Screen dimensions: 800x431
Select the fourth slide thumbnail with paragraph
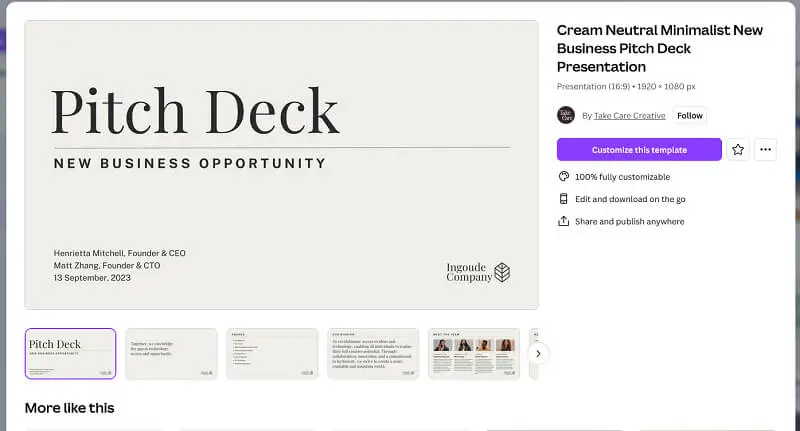[373, 353]
